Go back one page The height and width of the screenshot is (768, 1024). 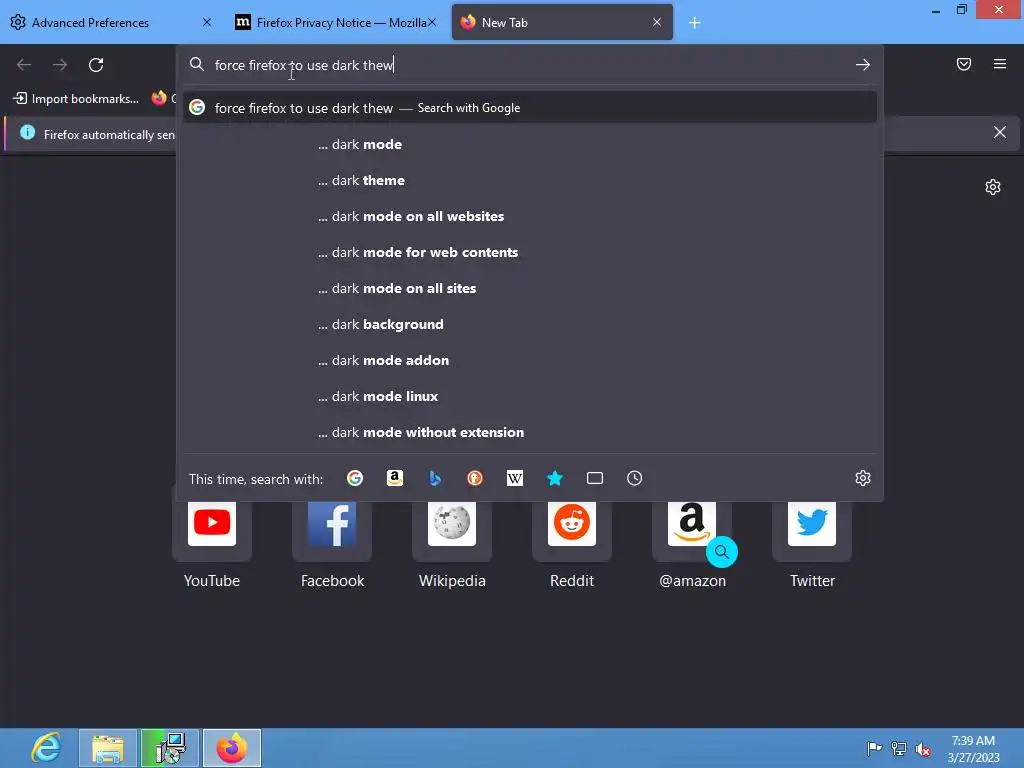[24, 65]
